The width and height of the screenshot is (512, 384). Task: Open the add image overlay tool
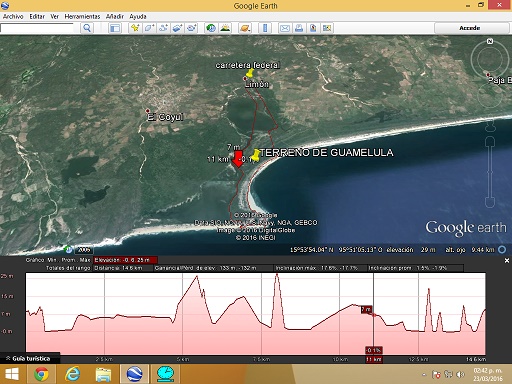[x=177, y=28]
